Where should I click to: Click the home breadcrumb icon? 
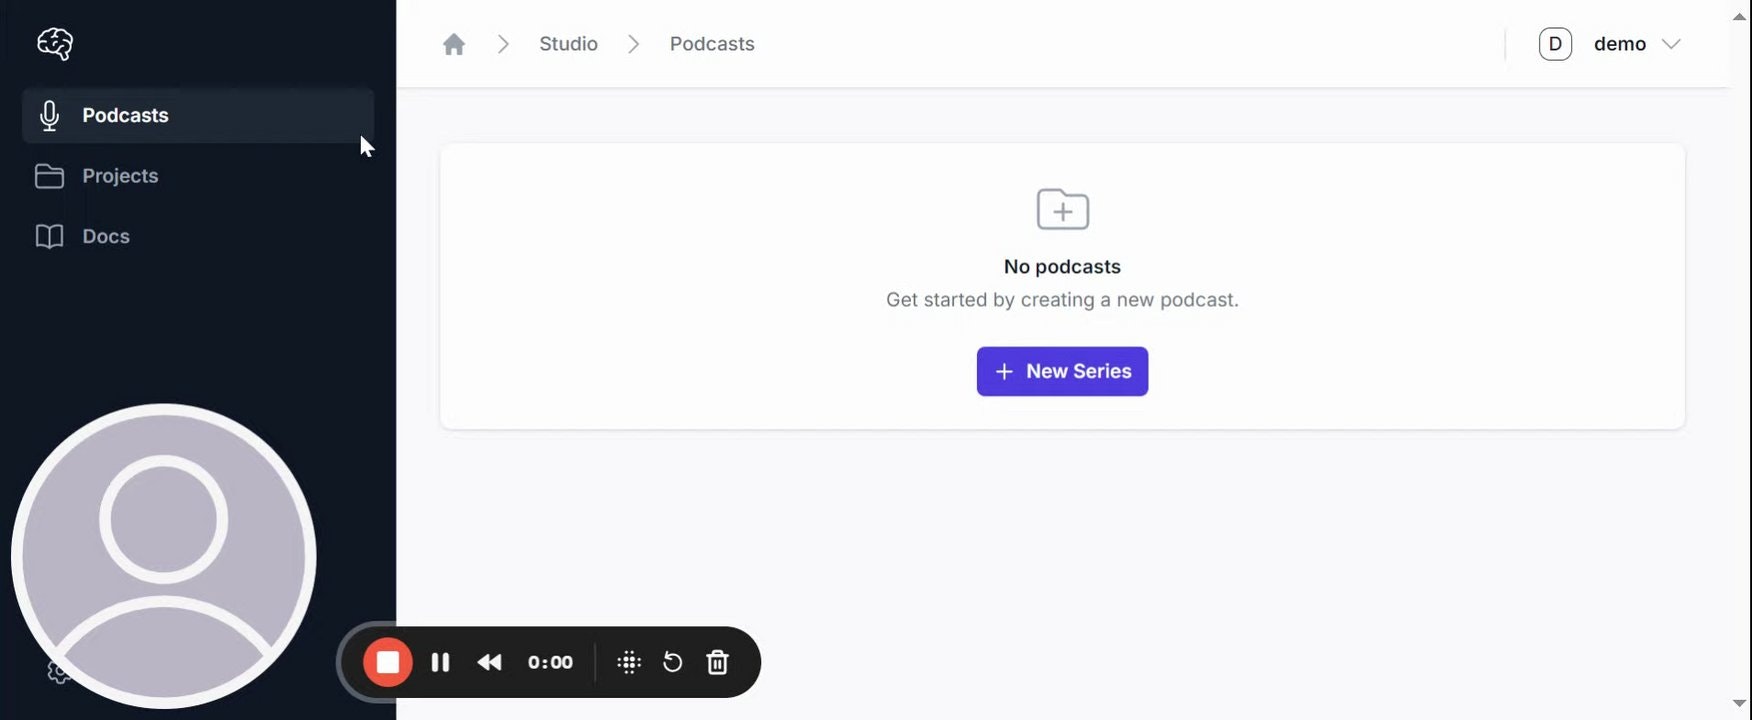point(454,43)
